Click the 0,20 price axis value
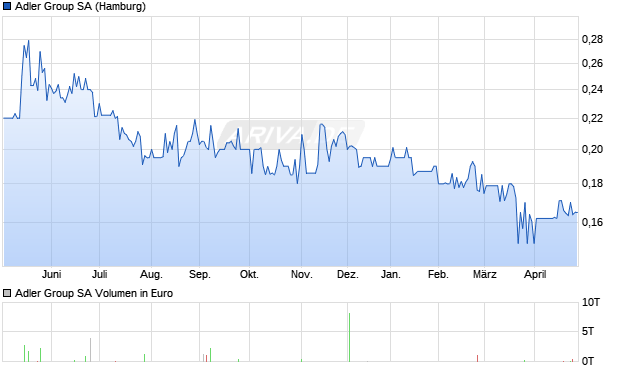The width and height of the screenshot is (620, 371). coord(592,150)
